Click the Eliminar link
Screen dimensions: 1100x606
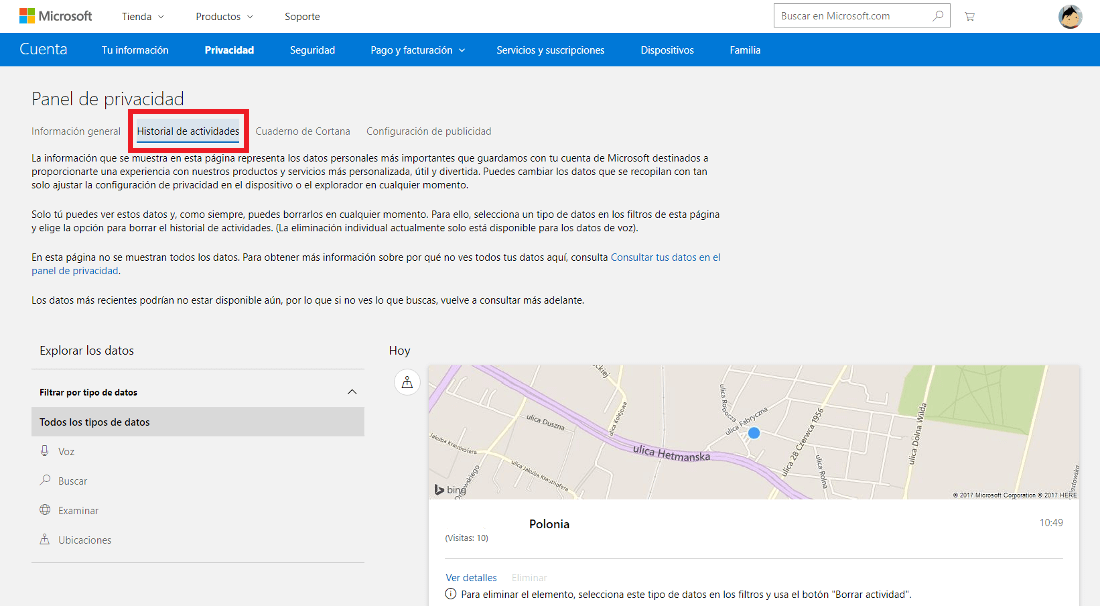529,577
